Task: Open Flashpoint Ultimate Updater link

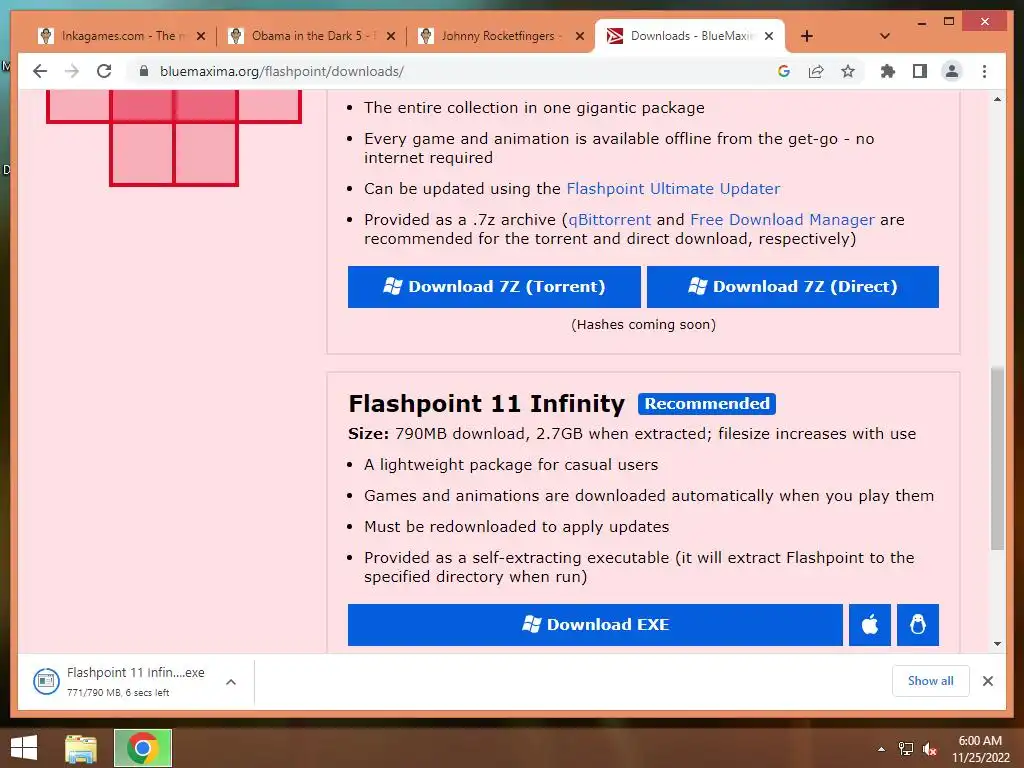Action: tap(673, 189)
